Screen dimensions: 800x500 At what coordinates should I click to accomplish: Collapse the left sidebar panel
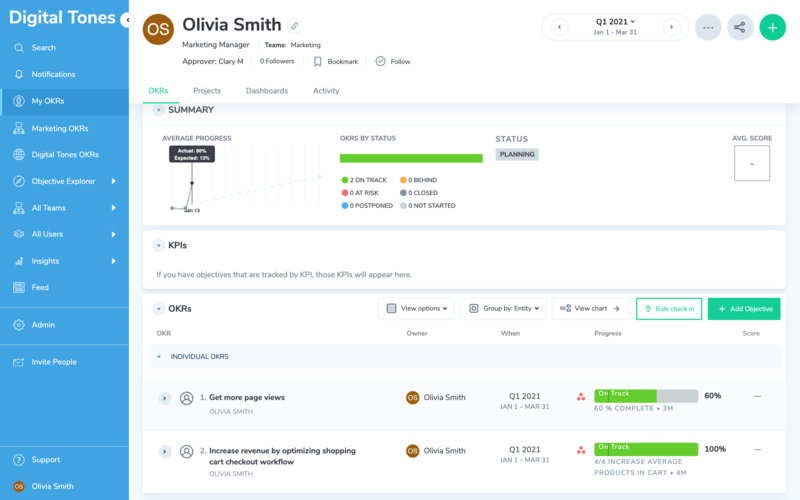125,20
